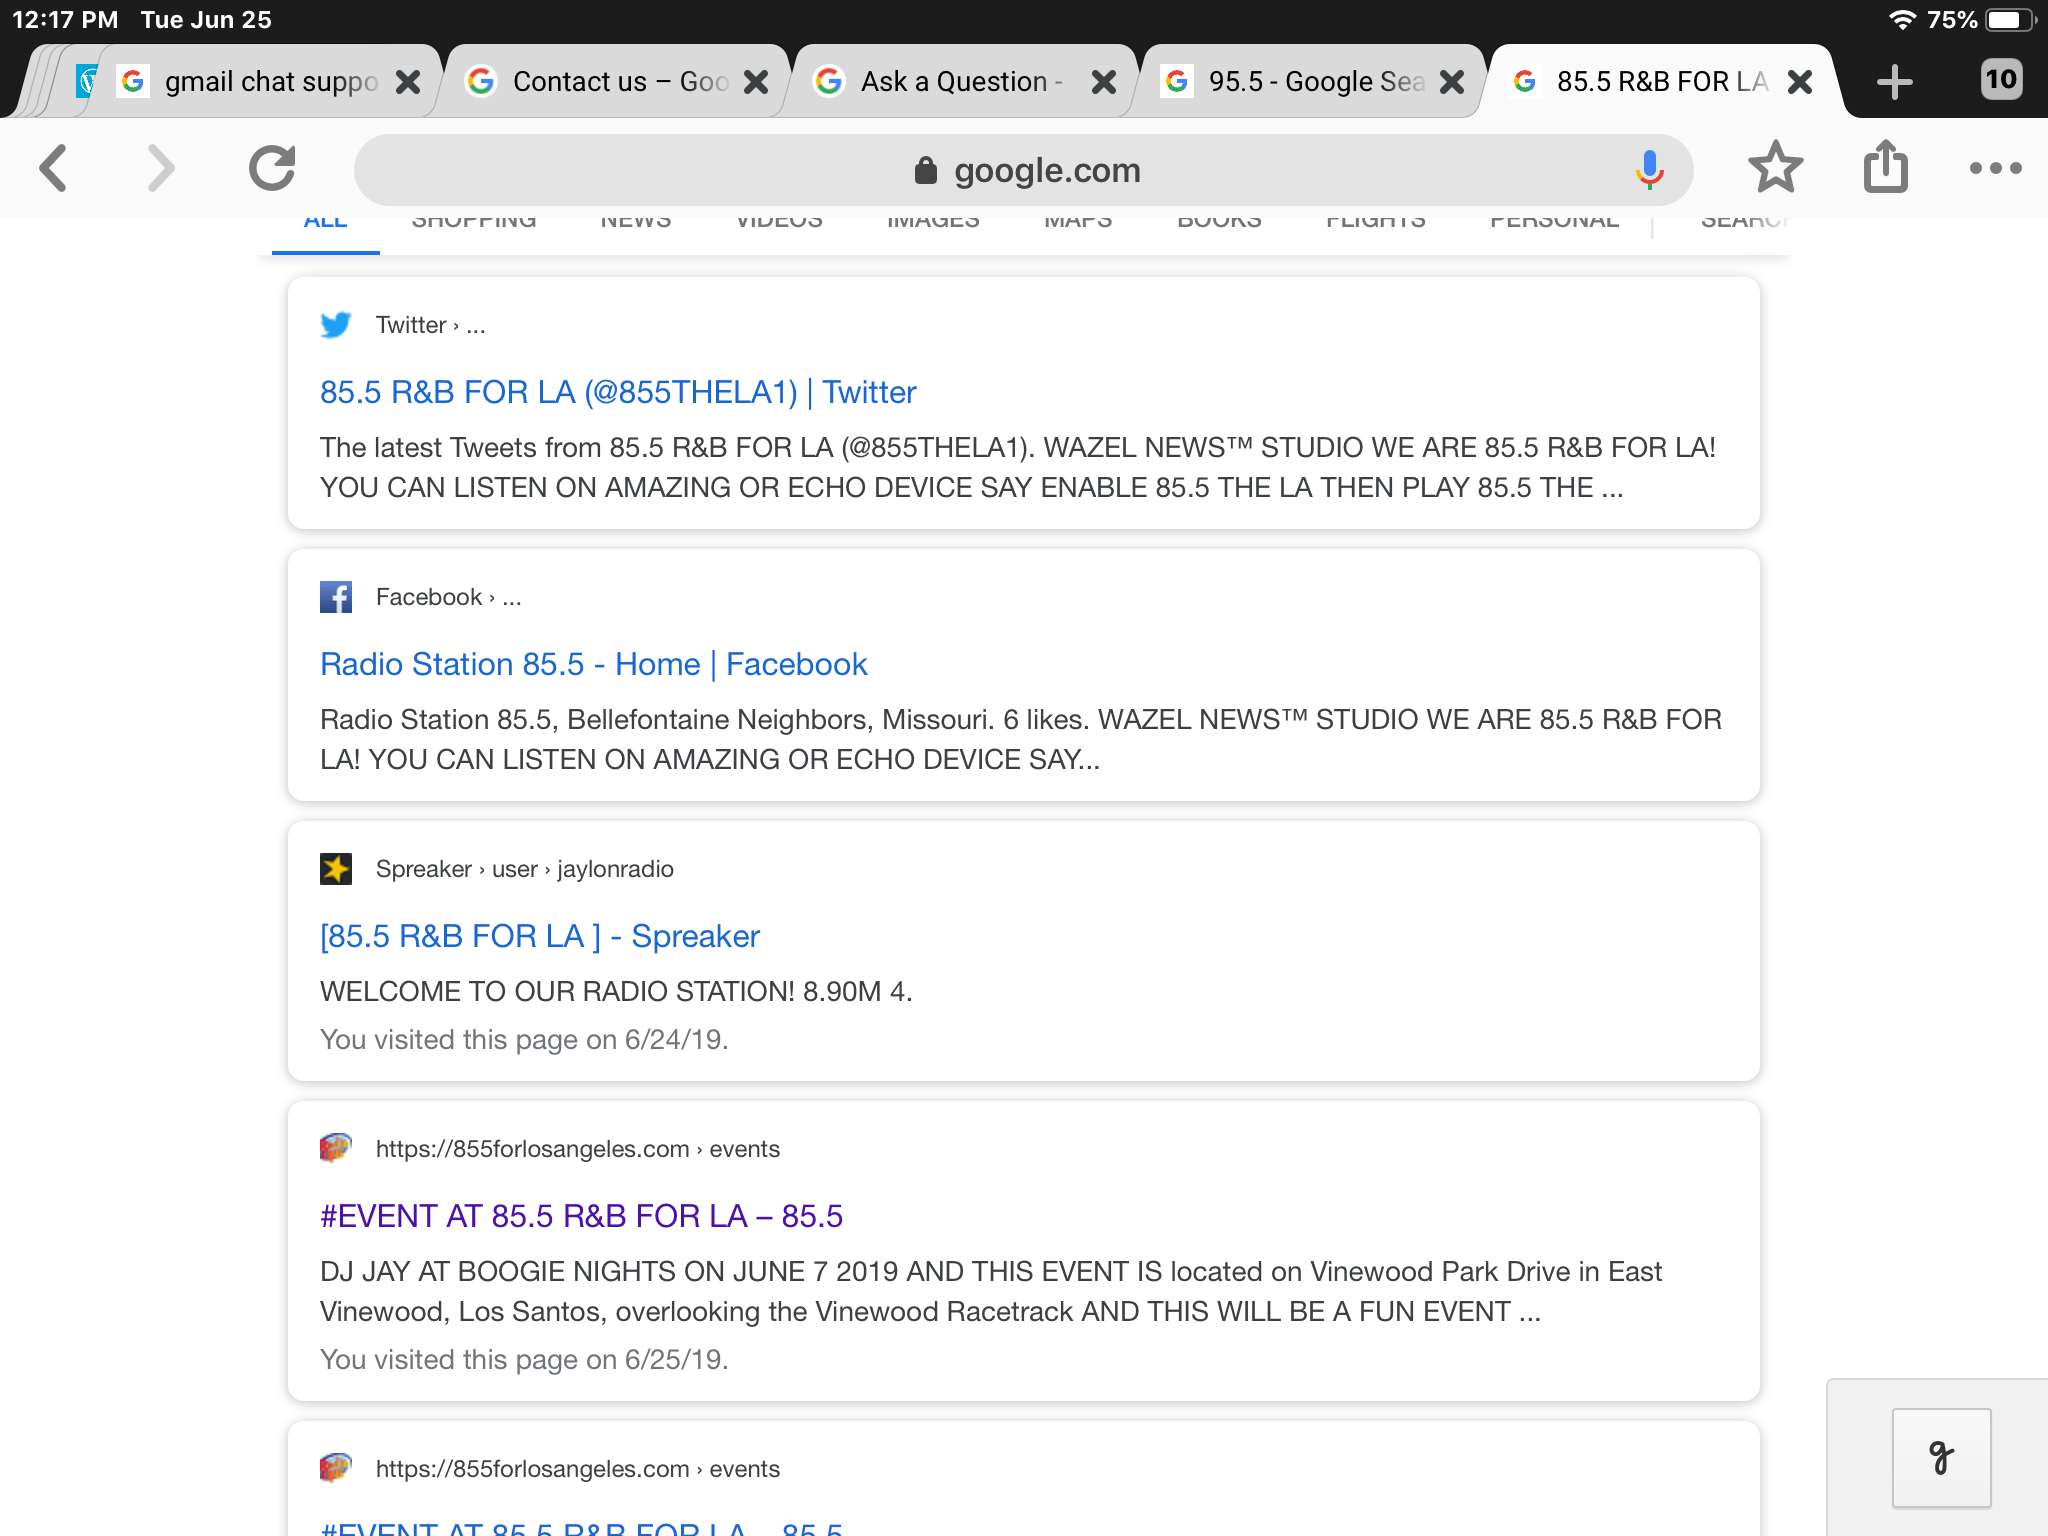This screenshot has height=1536, width=2048.
Task: Tap 'You visited this page on 6/25/19.'
Action: (524, 1360)
